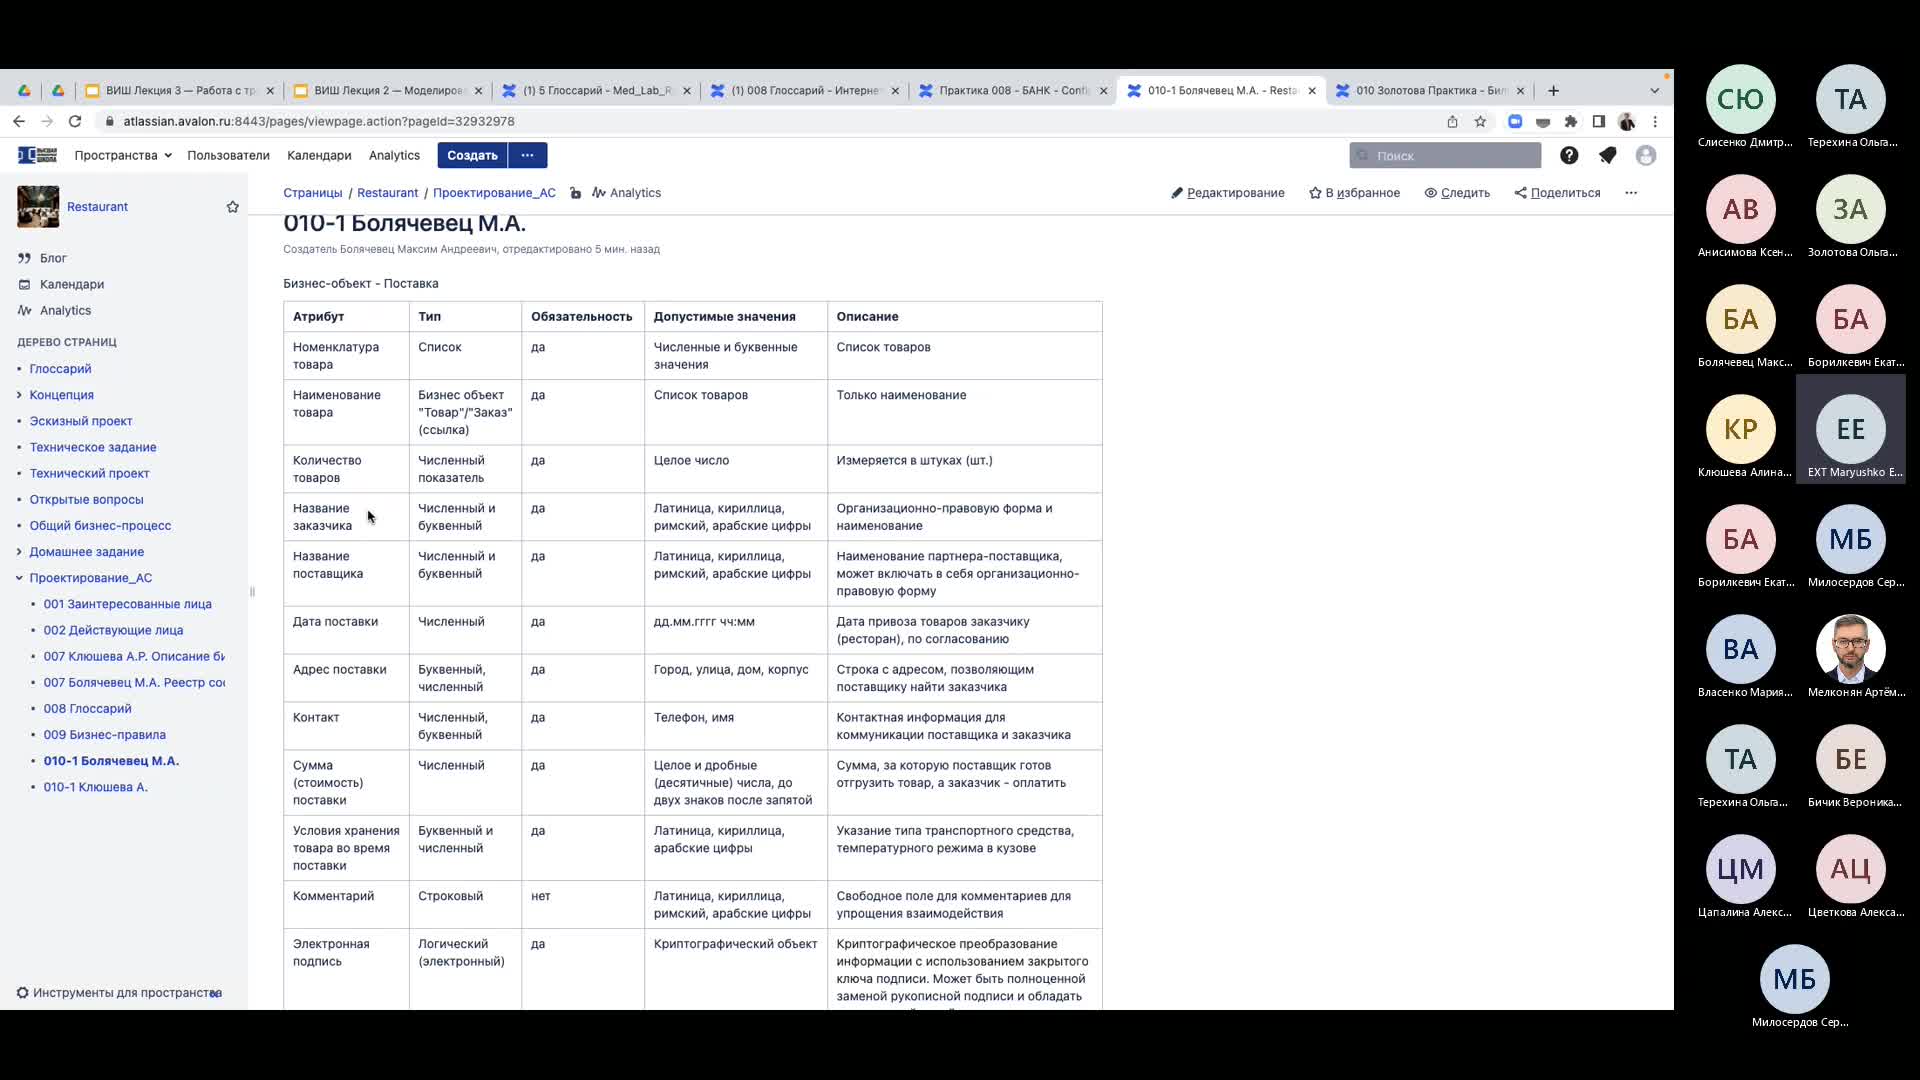Open the Страницы breadcrumb link
Screen dimensions: 1920x1080
(312, 193)
